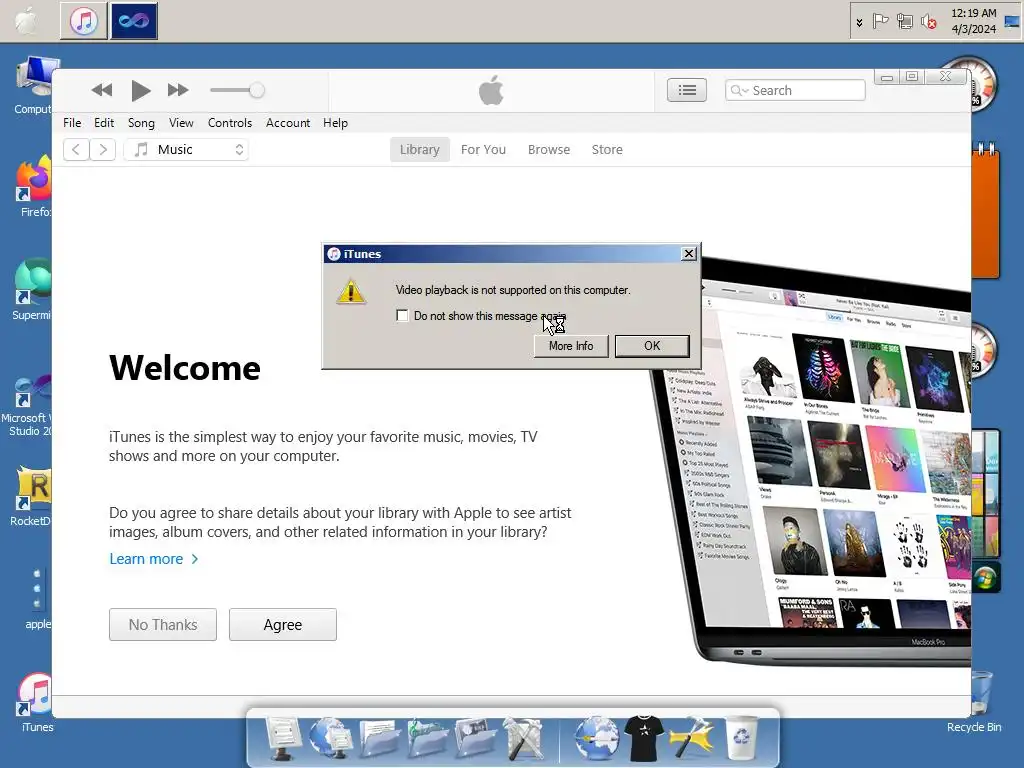Click the iTunes Search field
The width and height of the screenshot is (1024, 768).
(795, 90)
